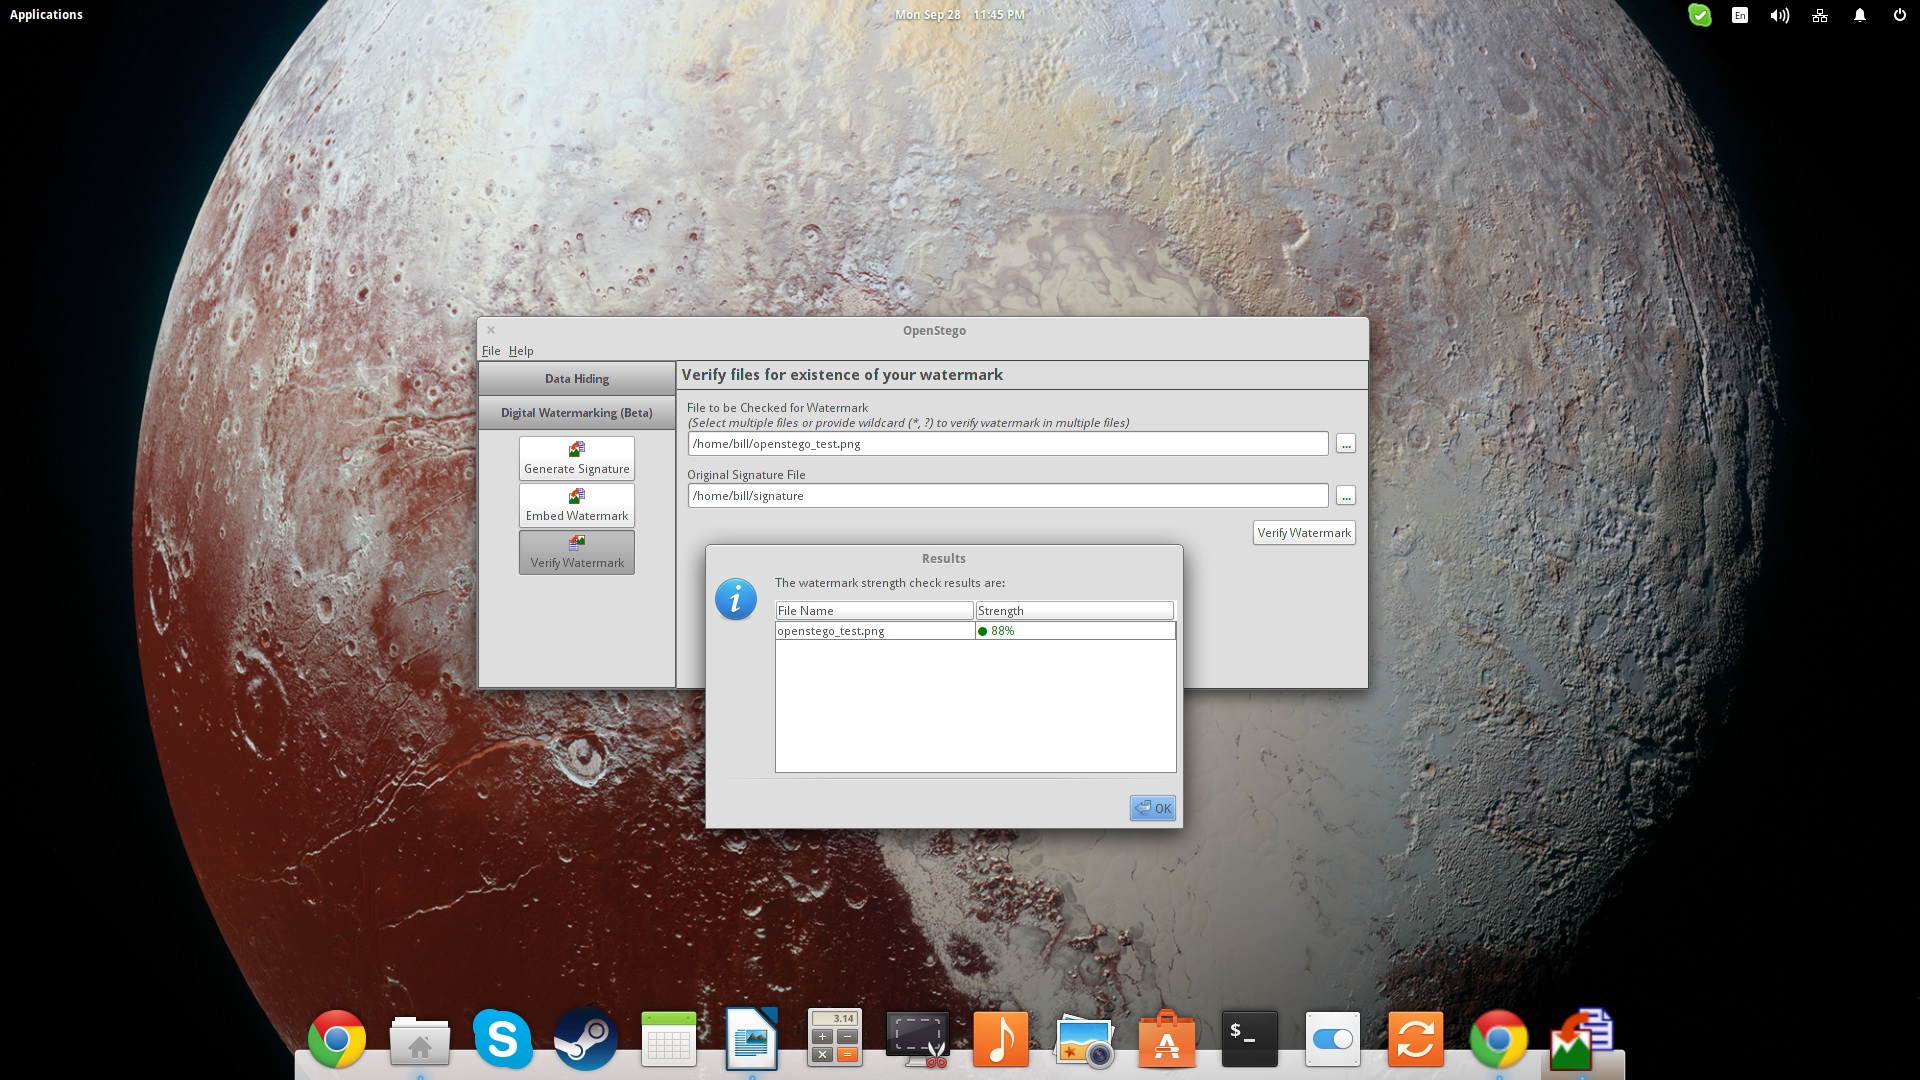Open the keyboard language indicator
Image resolution: width=1920 pixels, height=1080 pixels.
point(1740,15)
